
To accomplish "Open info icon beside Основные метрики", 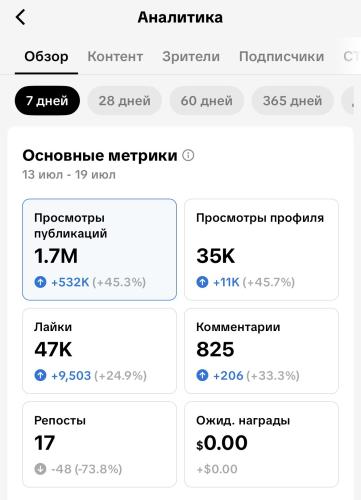I will coord(188,155).
